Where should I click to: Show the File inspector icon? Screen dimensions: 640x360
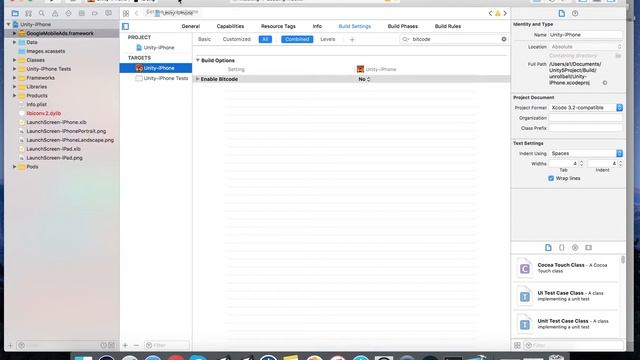[x=562, y=13]
